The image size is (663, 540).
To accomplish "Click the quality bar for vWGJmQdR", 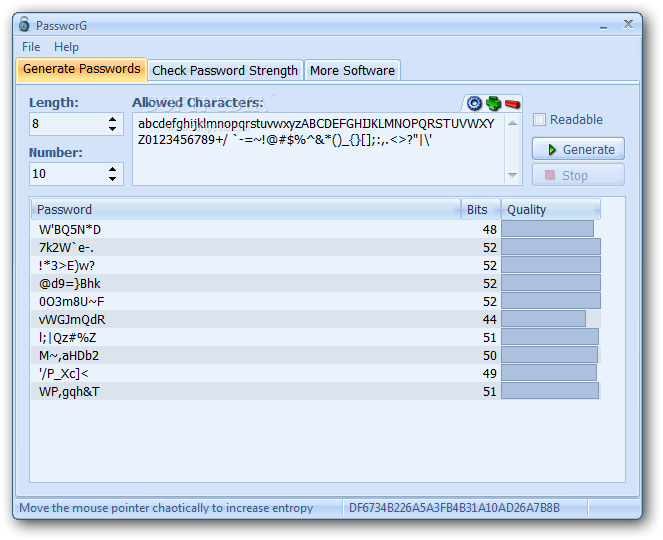I will tap(543, 319).
